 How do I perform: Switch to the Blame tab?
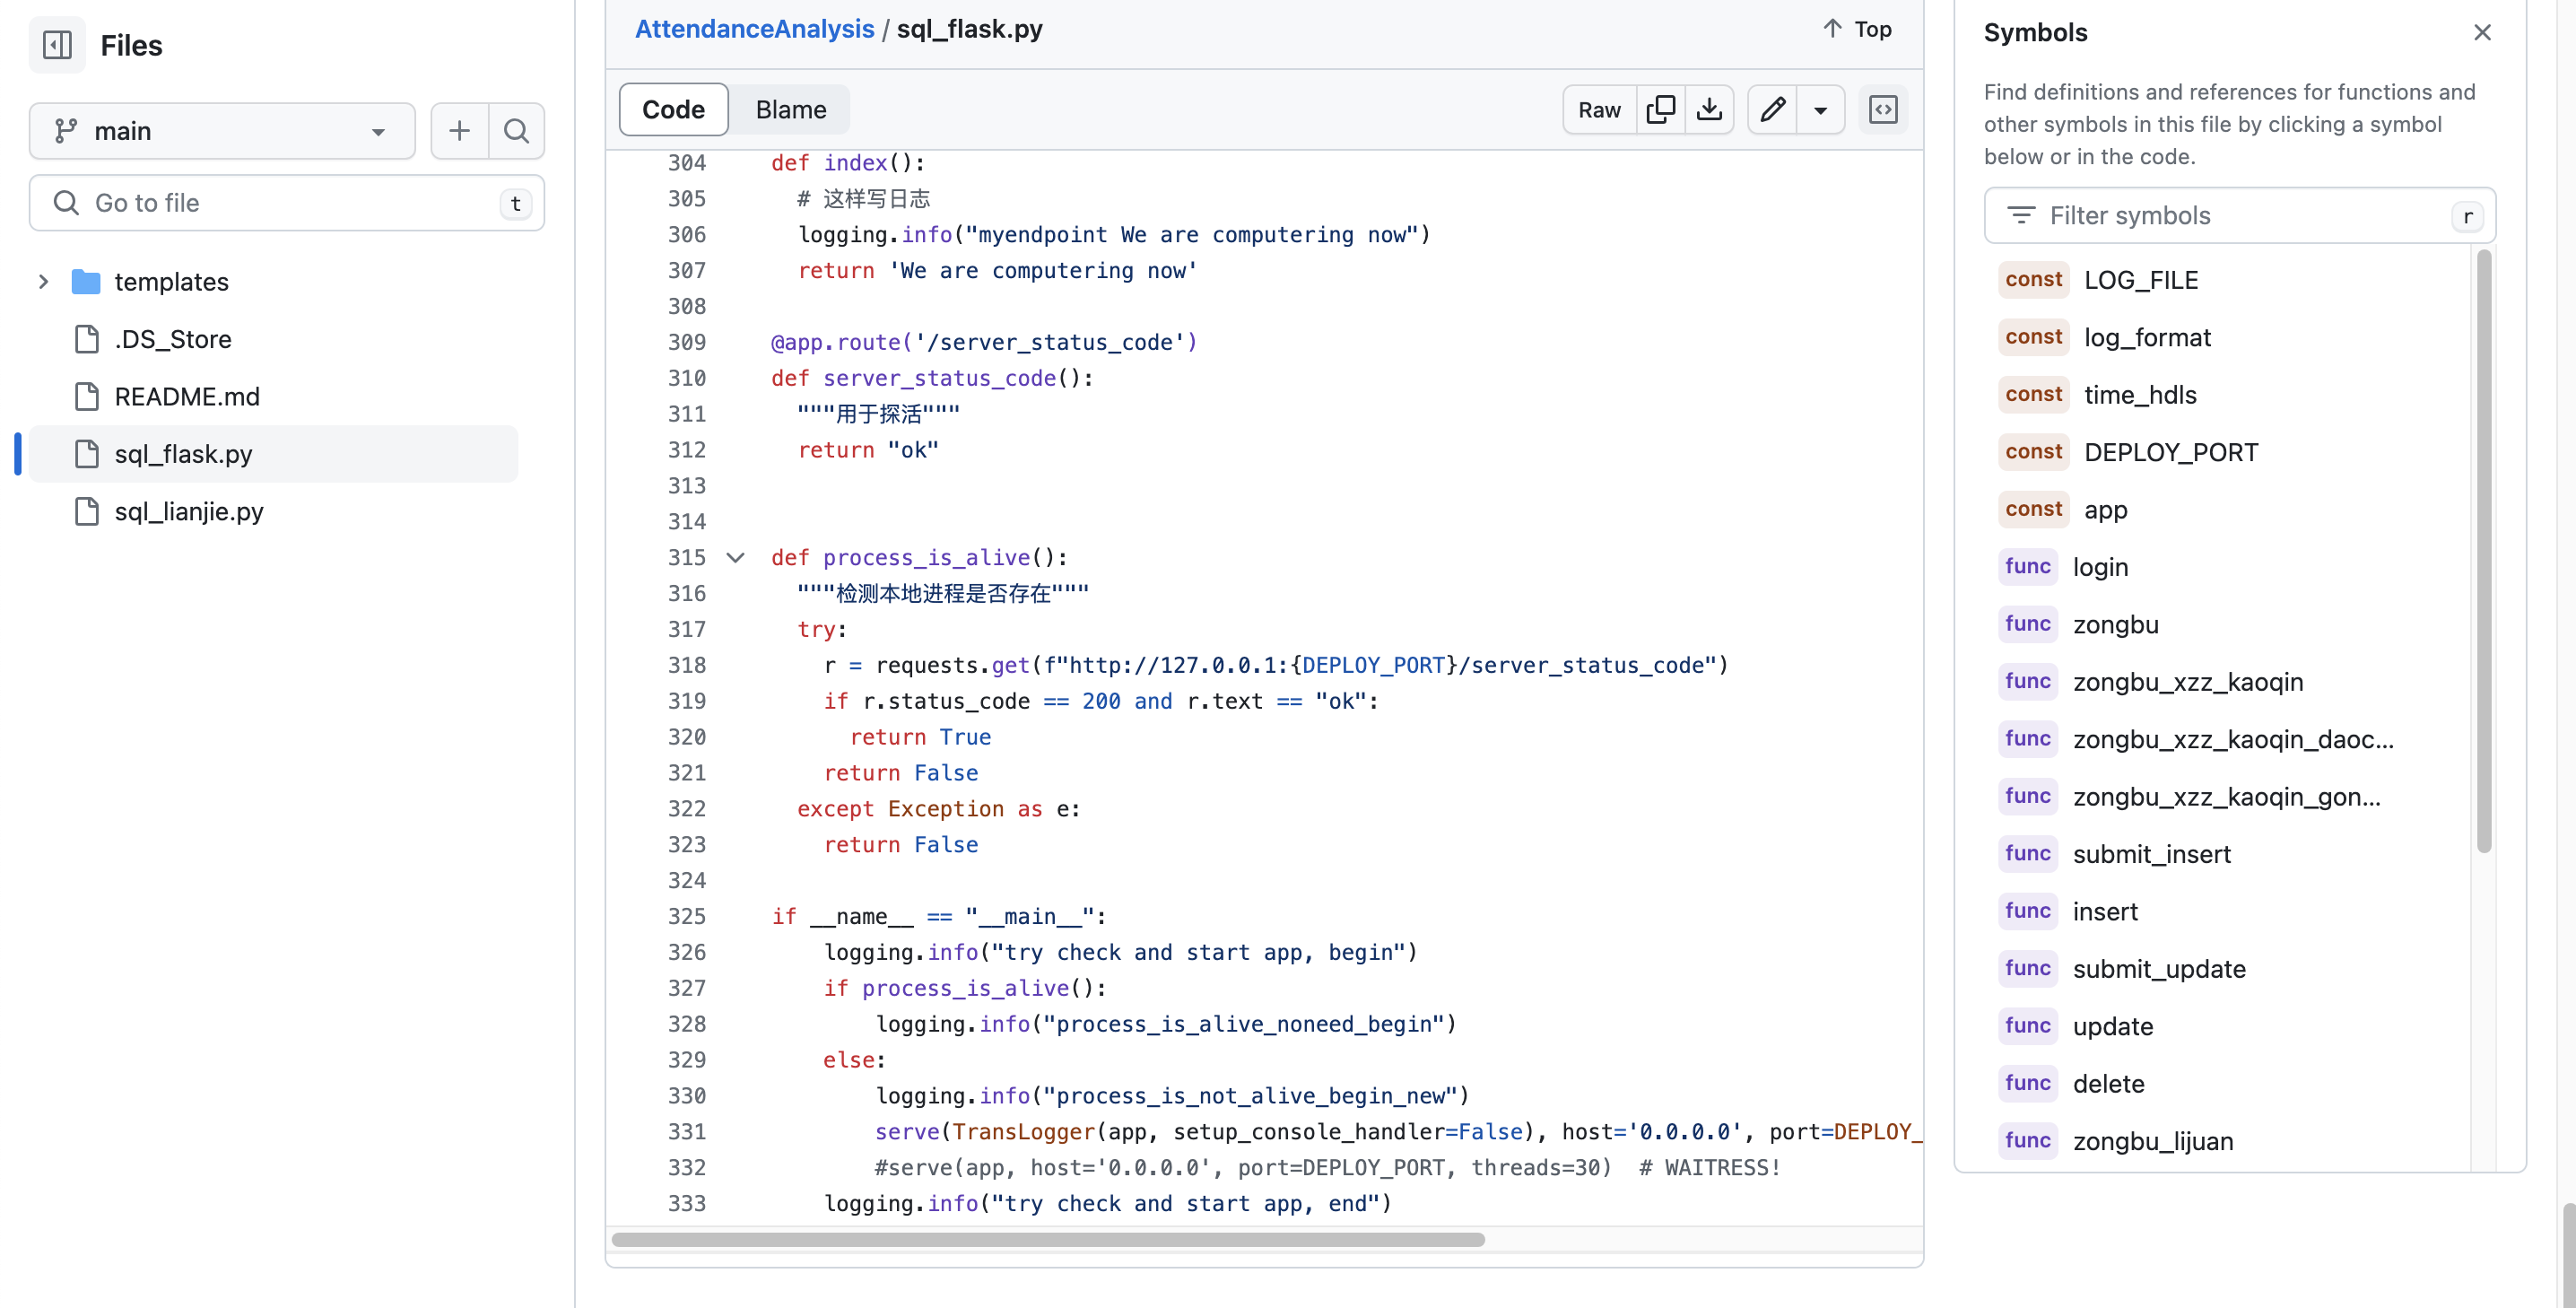(790, 107)
